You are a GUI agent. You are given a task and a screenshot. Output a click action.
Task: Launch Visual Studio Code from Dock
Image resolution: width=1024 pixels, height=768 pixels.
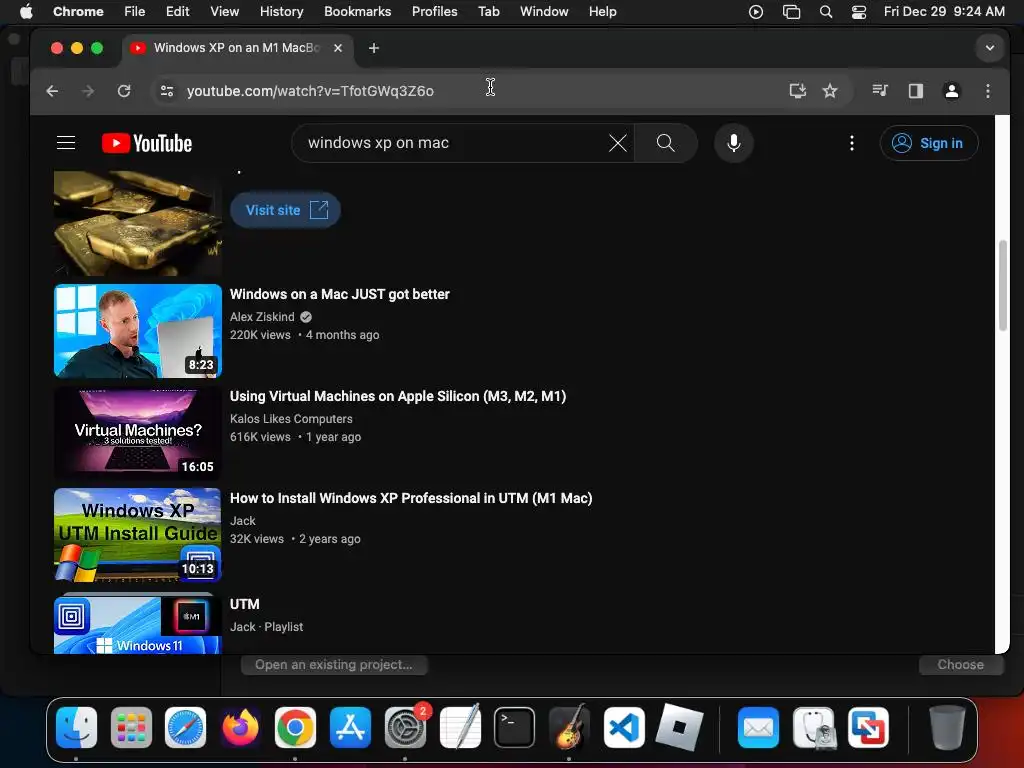(x=624, y=727)
